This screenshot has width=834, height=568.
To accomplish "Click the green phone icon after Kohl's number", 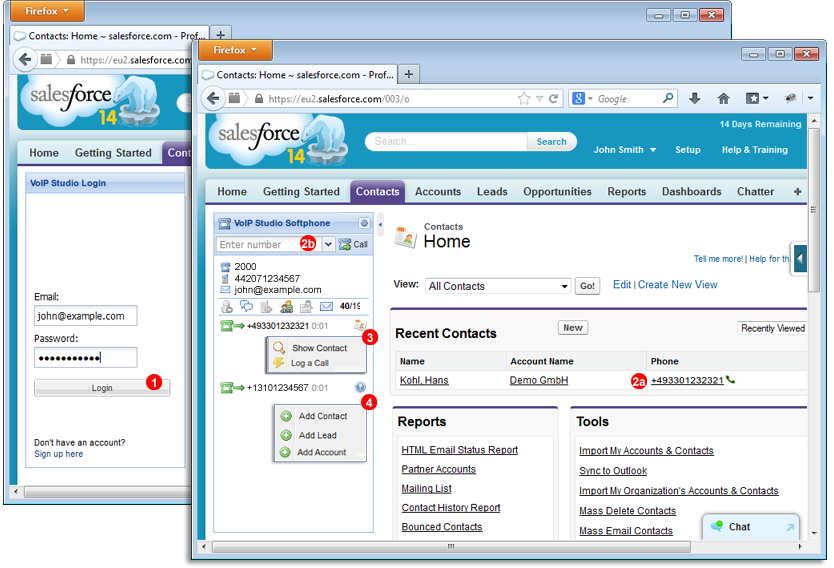I will [731, 380].
